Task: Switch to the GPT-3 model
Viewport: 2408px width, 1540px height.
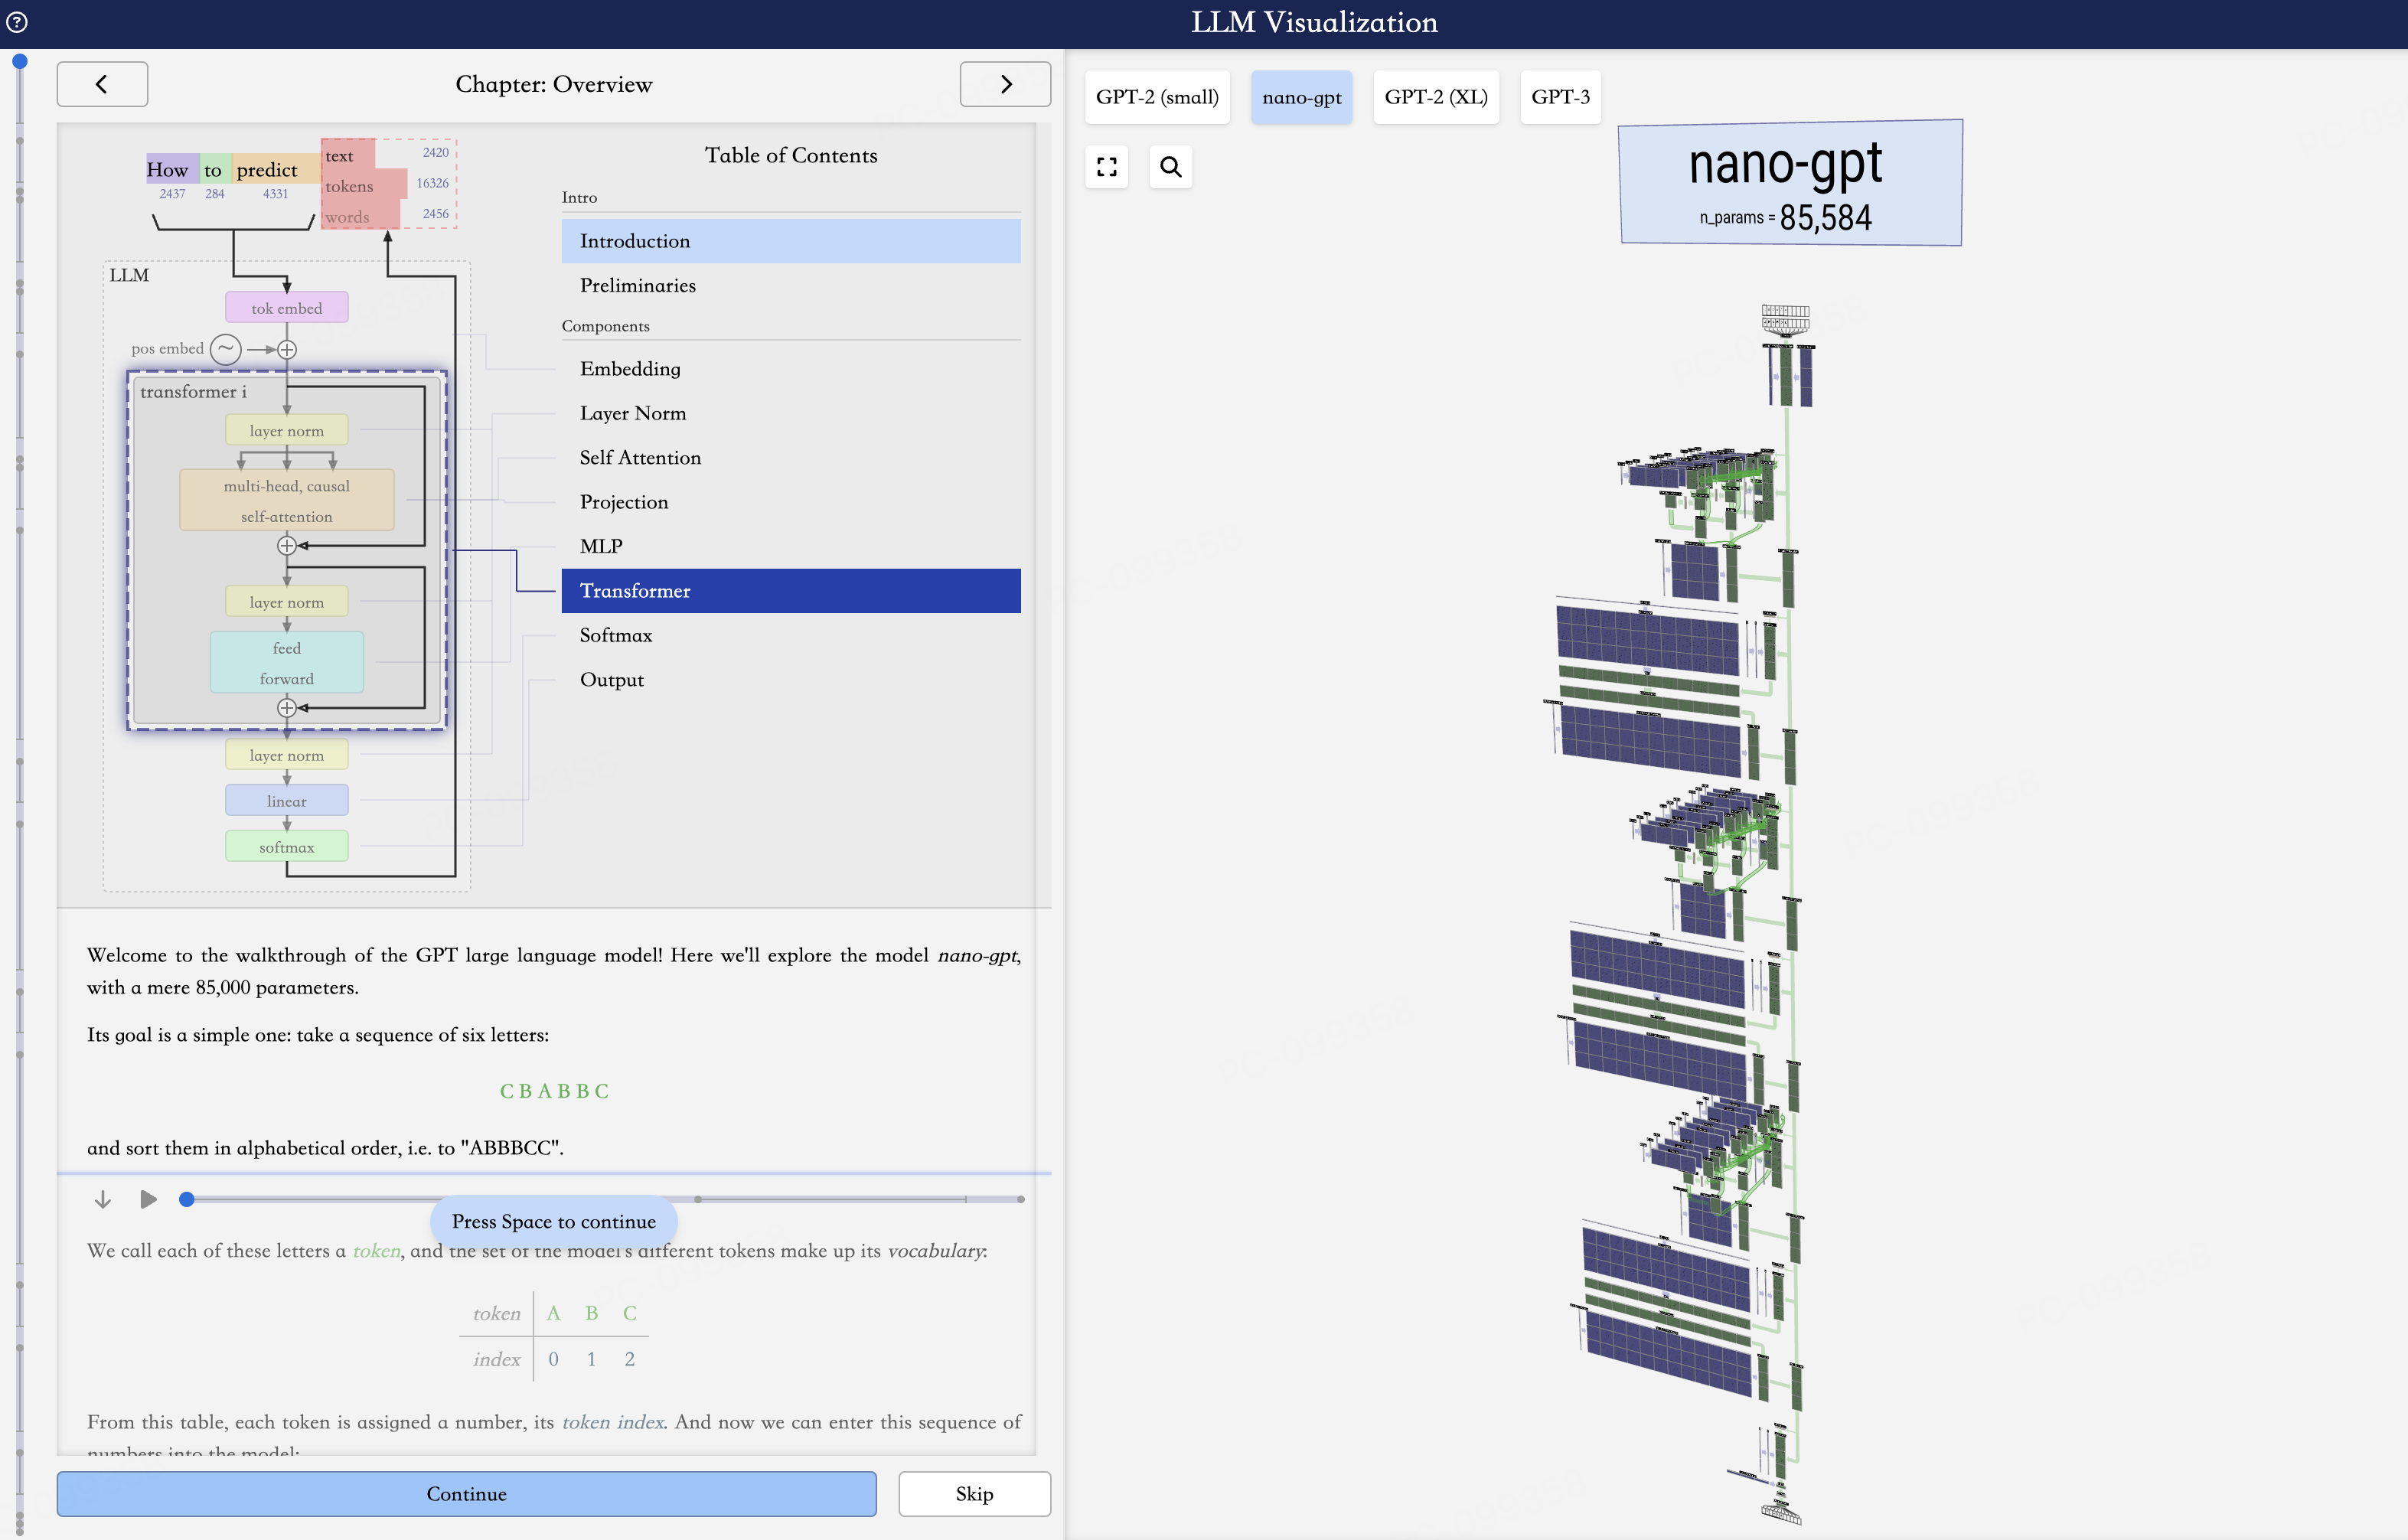Action: 1559,97
